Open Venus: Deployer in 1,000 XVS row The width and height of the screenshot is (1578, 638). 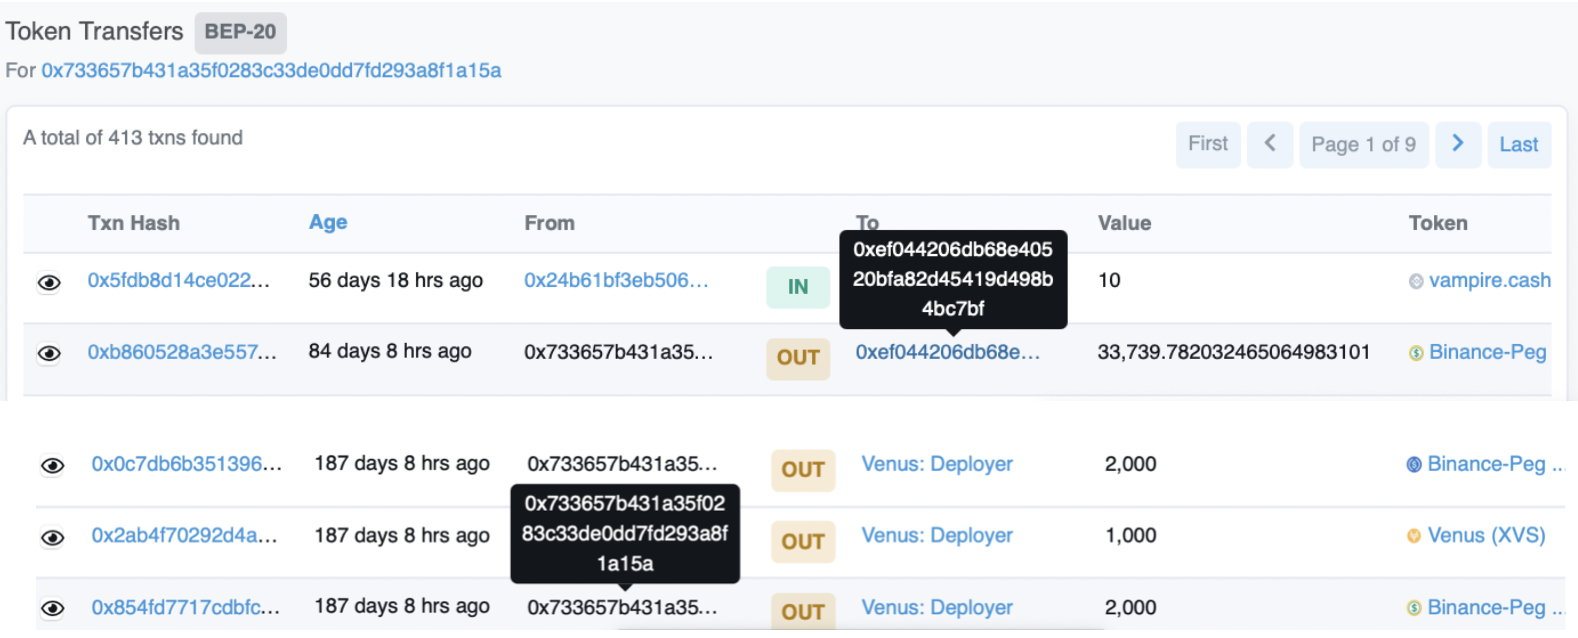click(x=937, y=536)
